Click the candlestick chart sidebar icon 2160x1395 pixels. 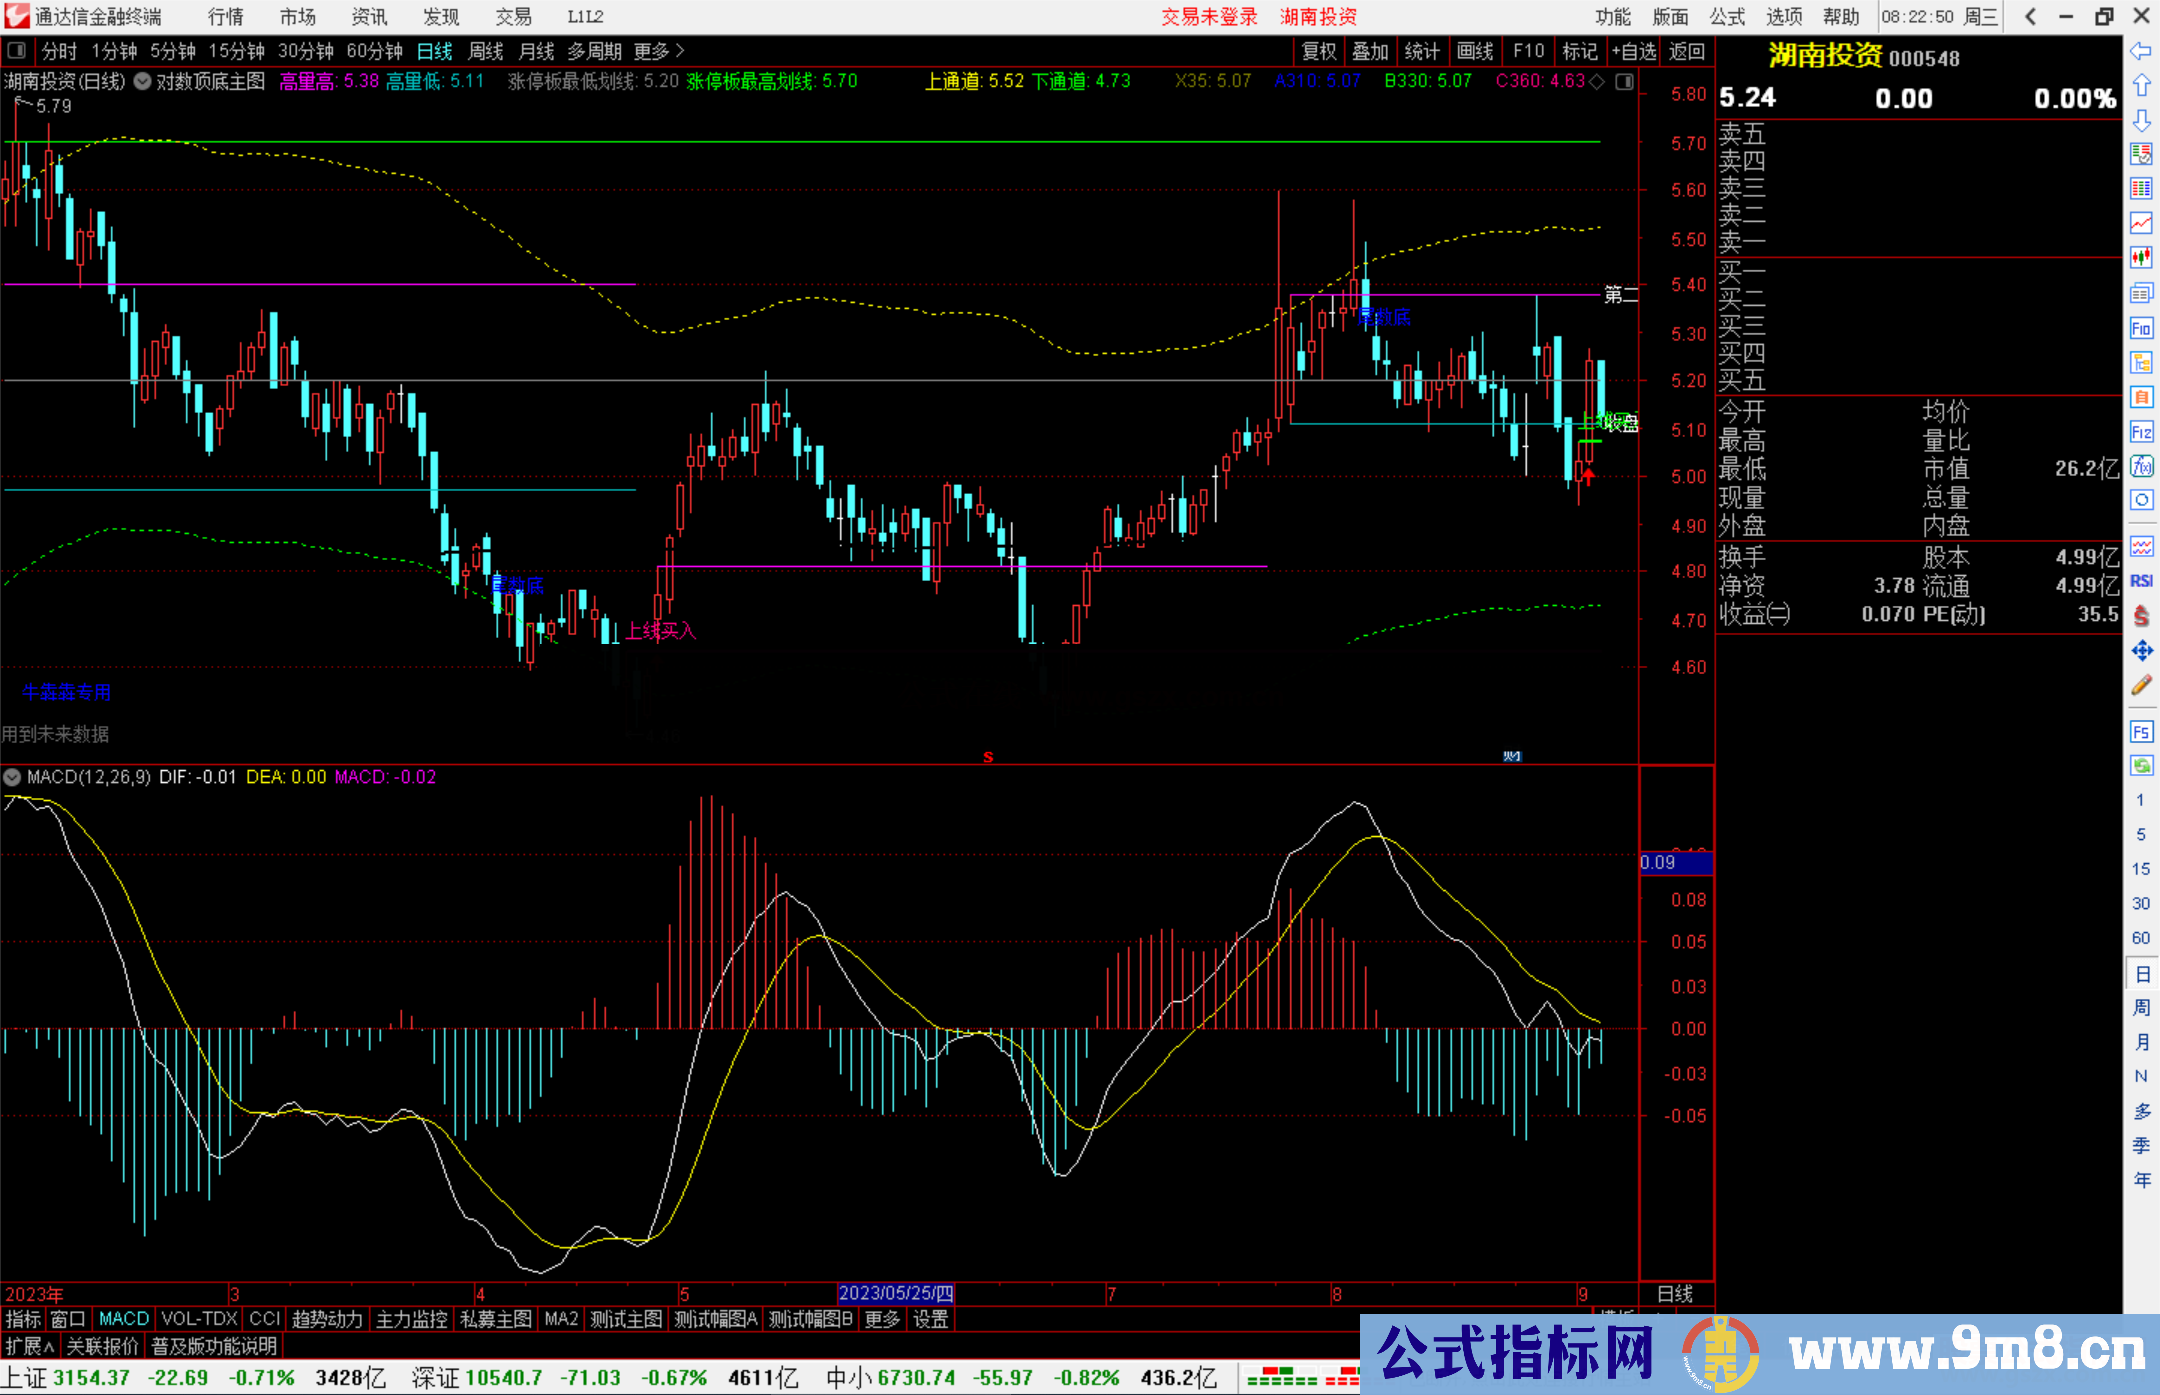(x=2141, y=258)
